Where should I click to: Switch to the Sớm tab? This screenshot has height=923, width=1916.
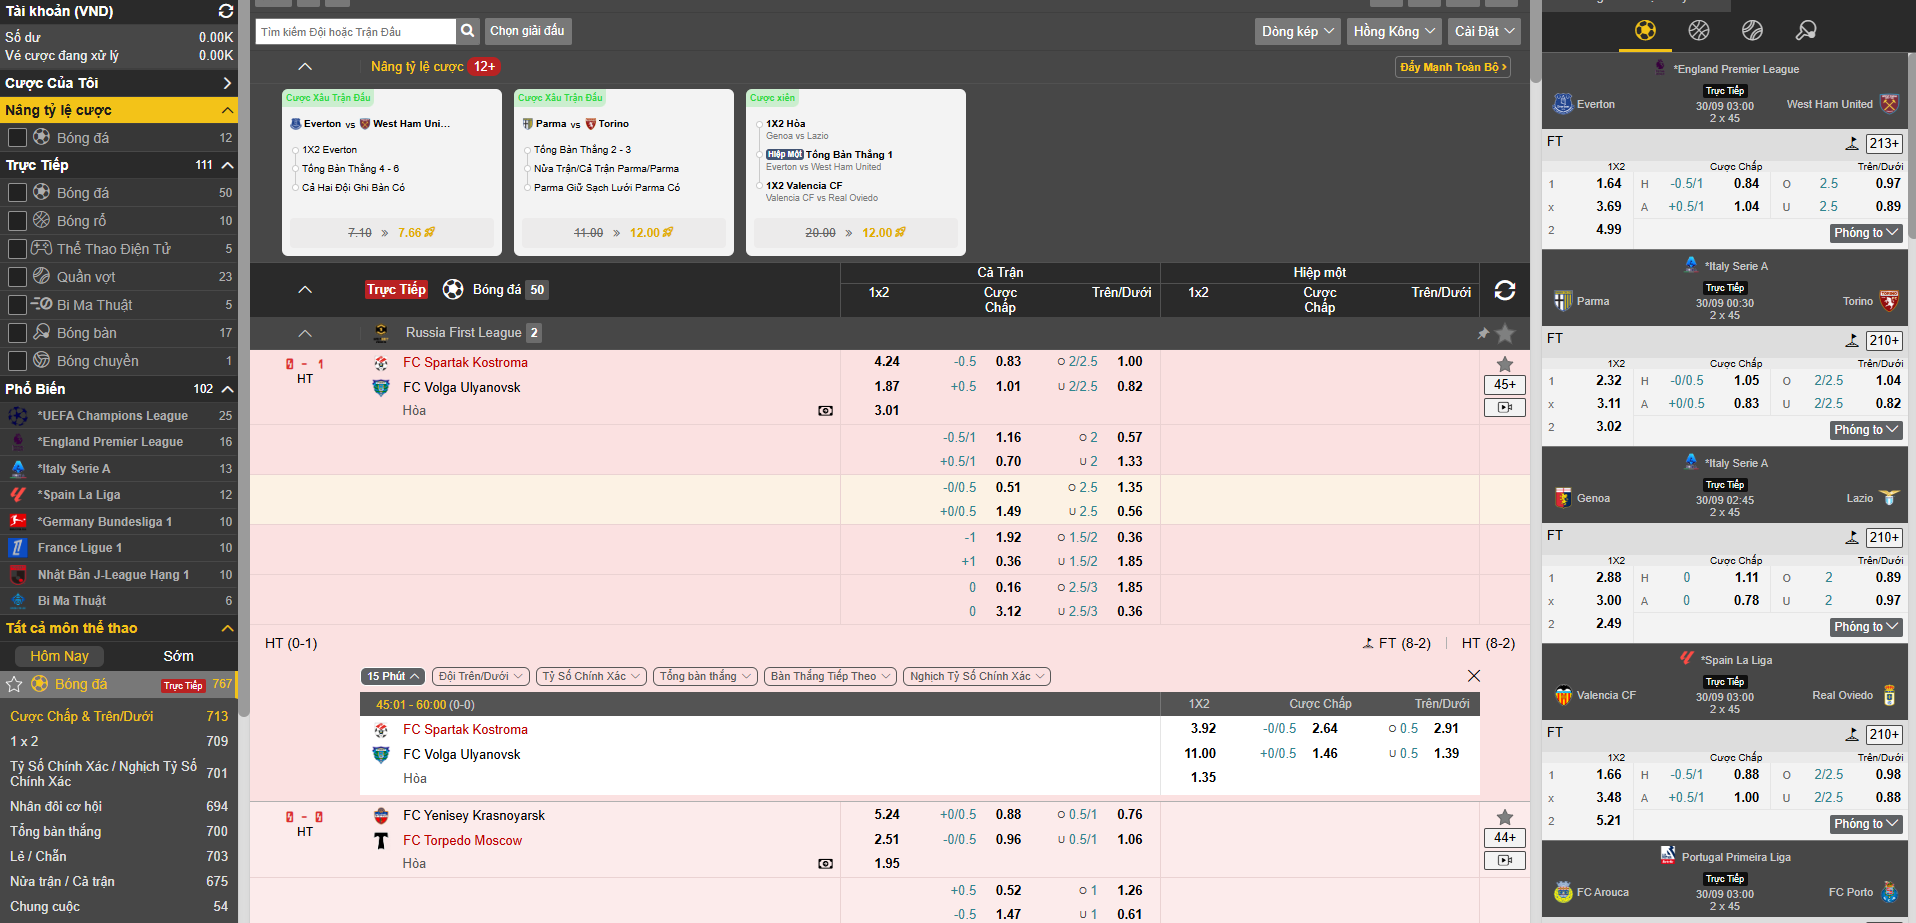[178, 656]
